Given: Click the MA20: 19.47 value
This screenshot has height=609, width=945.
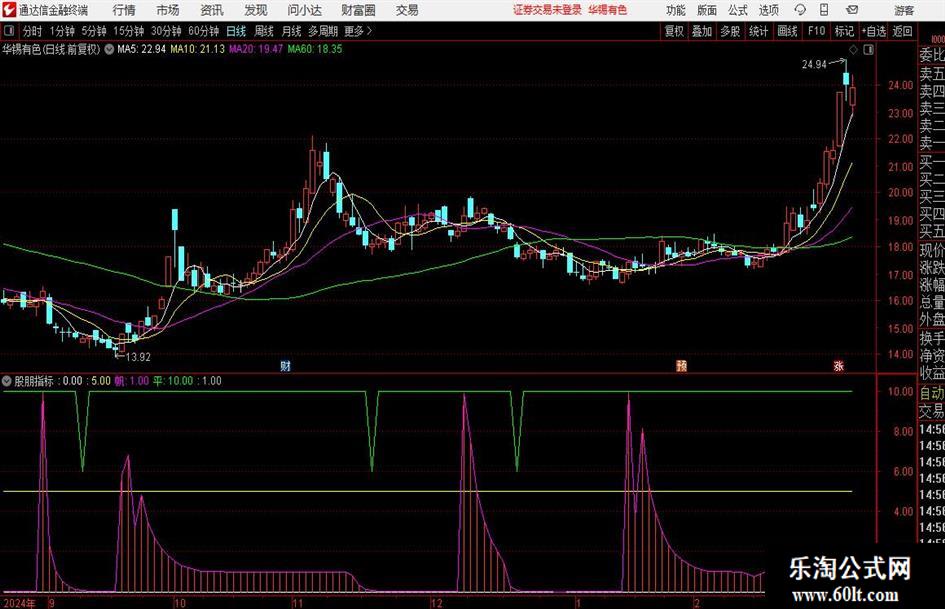Looking at the screenshot, I should pos(256,49).
